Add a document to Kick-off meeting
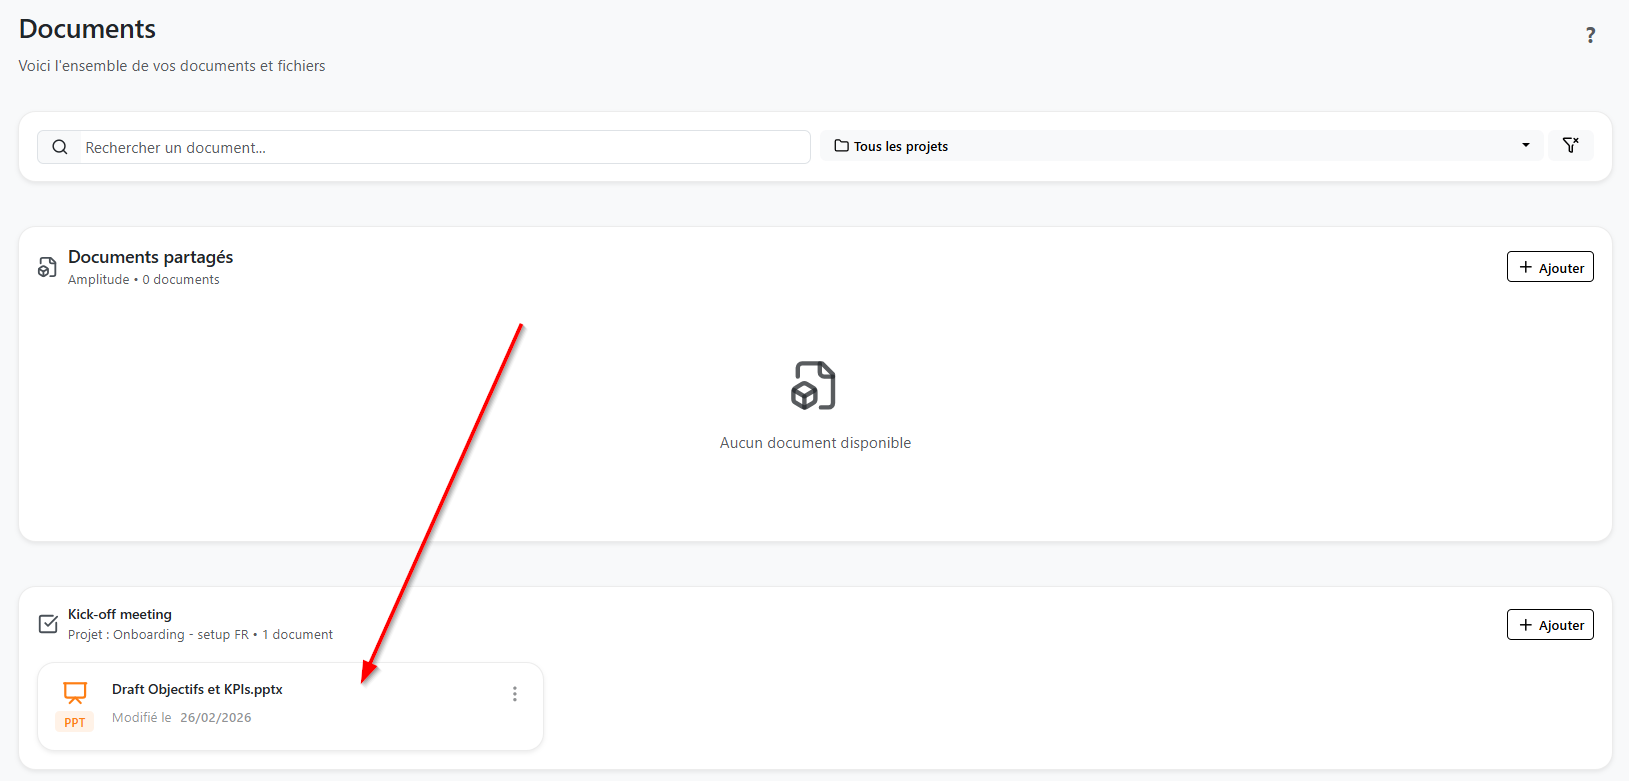 pos(1550,625)
